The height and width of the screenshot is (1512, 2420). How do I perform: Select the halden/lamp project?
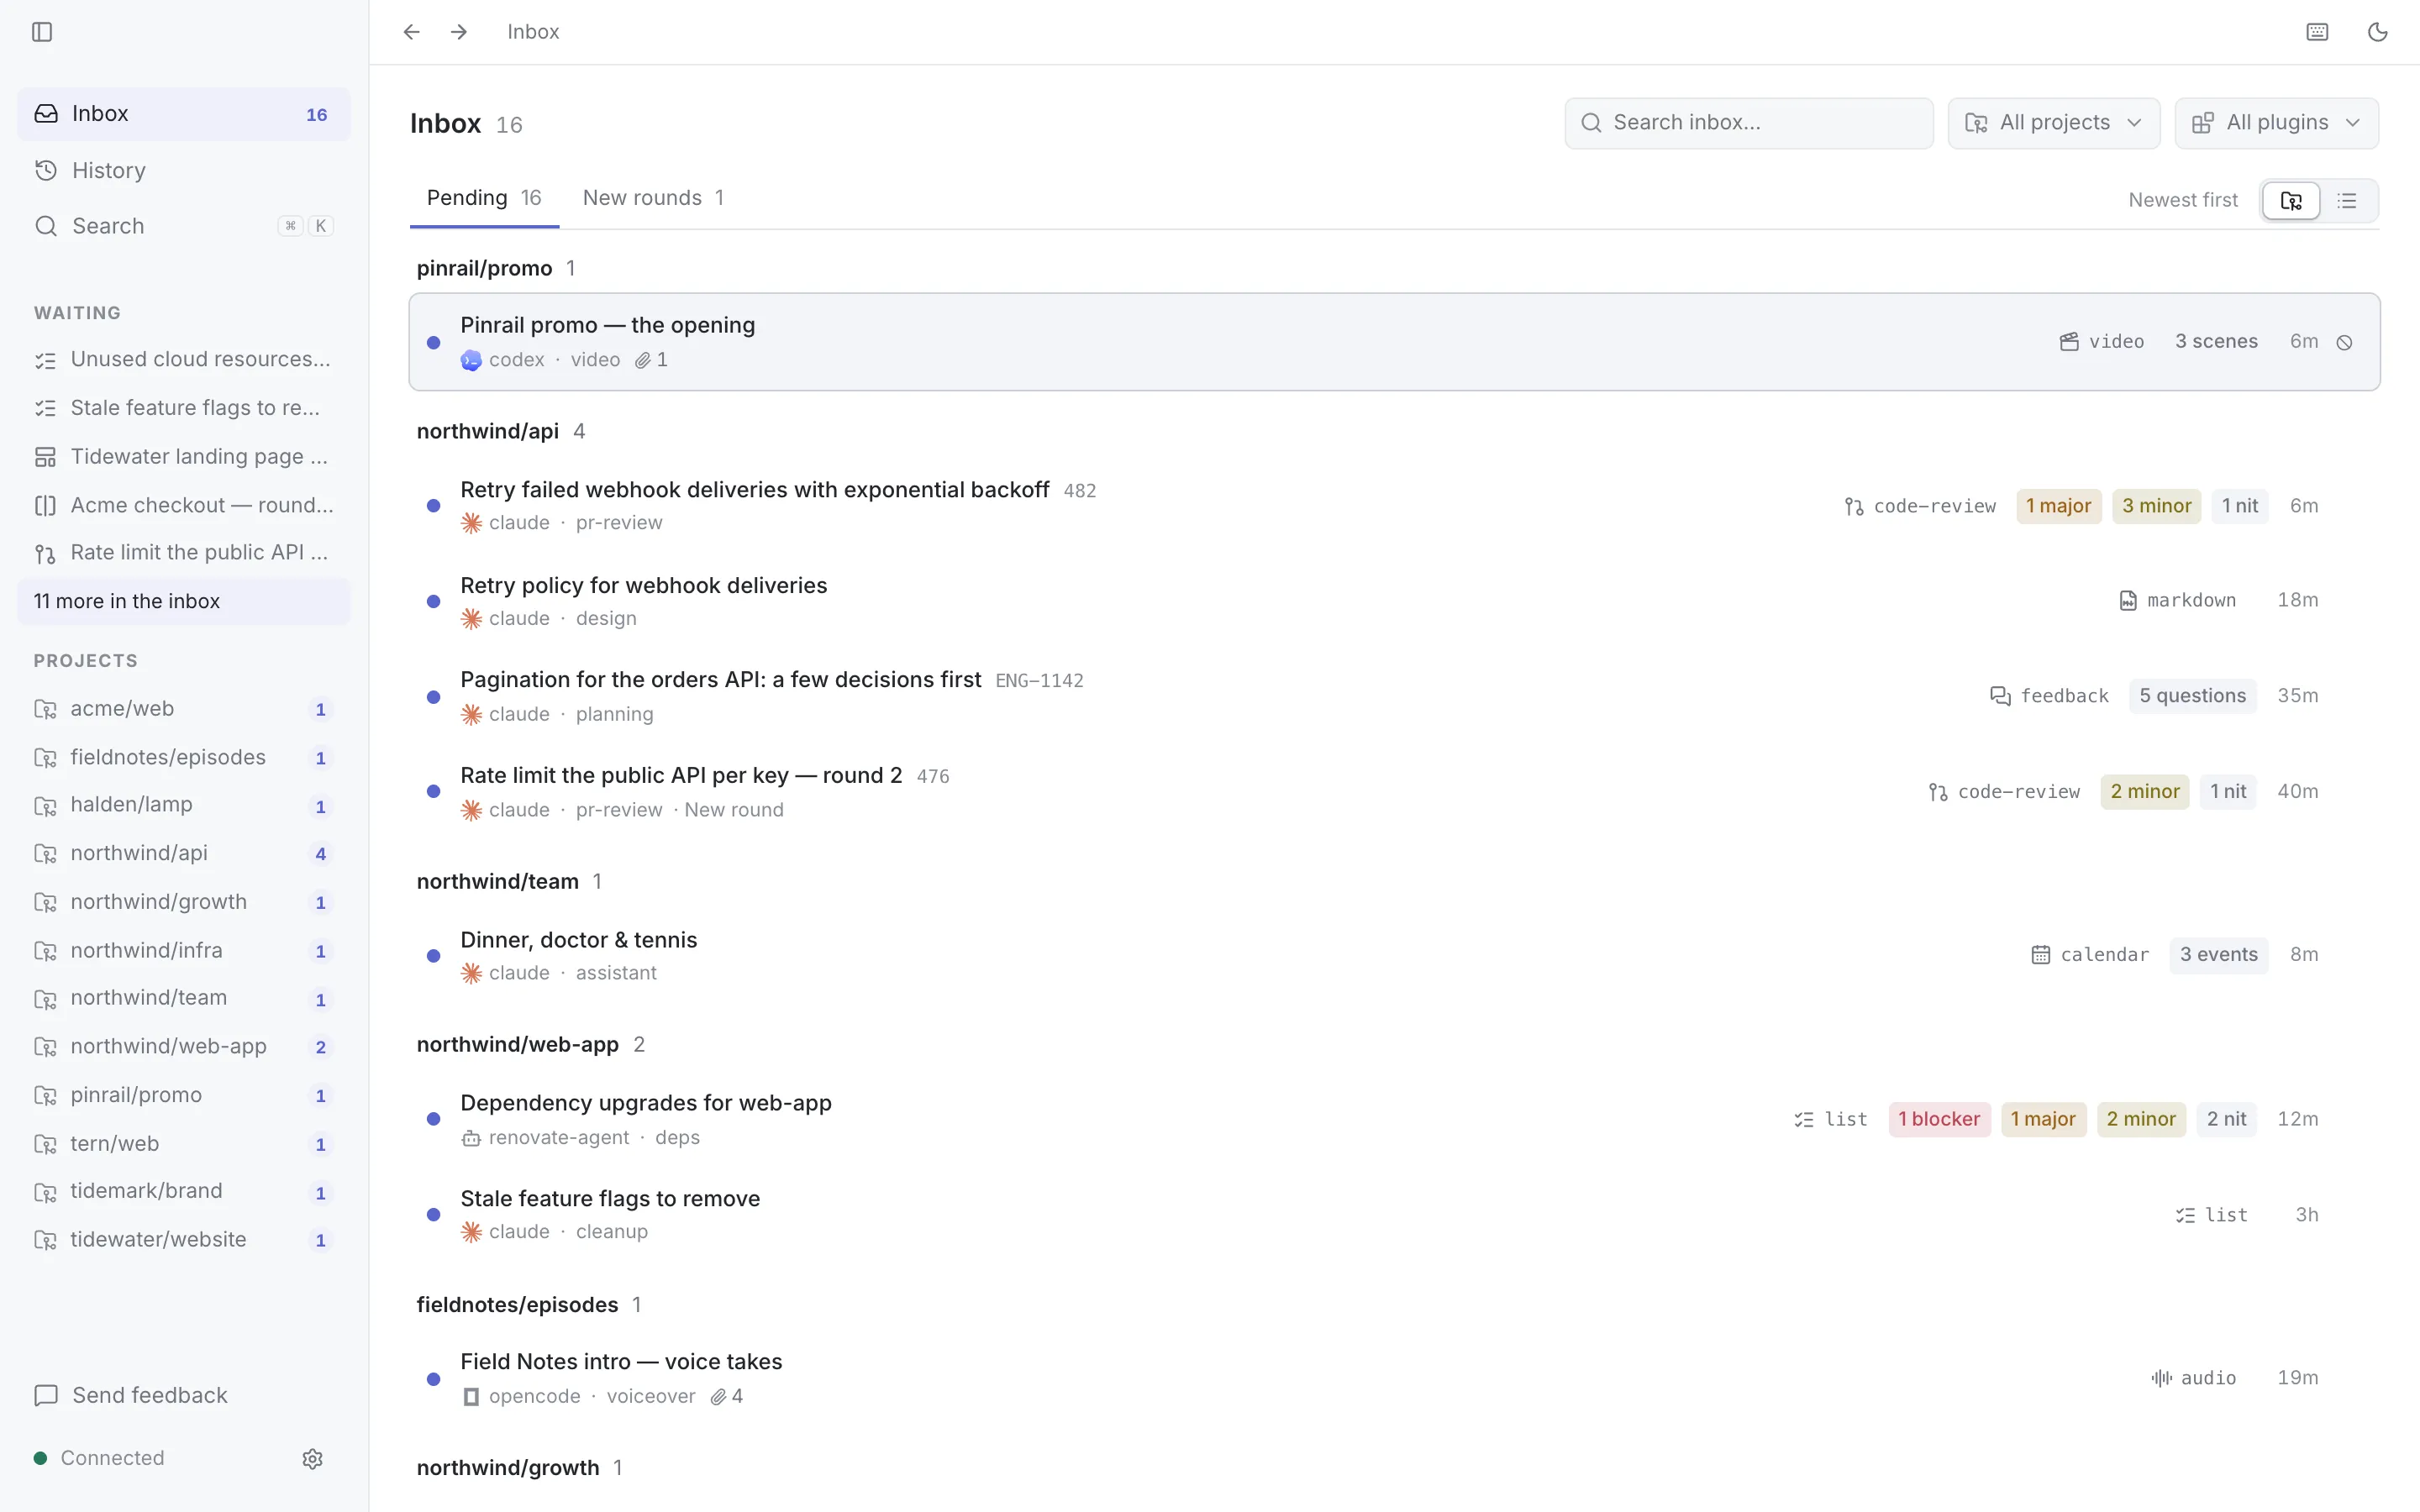pos(184,805)
